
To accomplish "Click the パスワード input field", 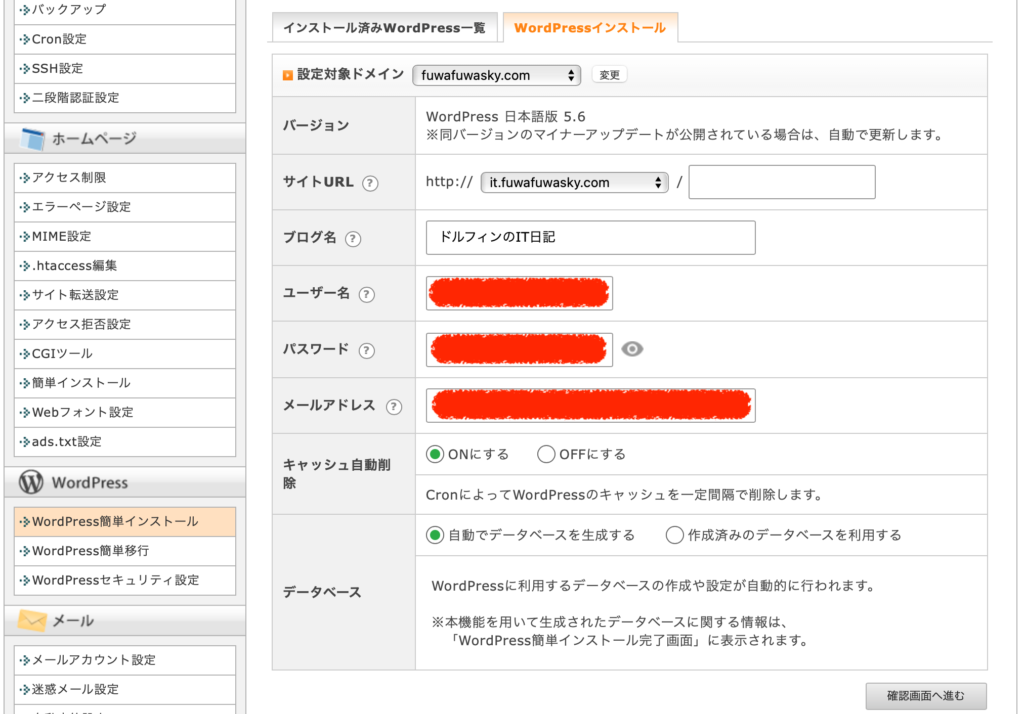I will click(519, 349).
